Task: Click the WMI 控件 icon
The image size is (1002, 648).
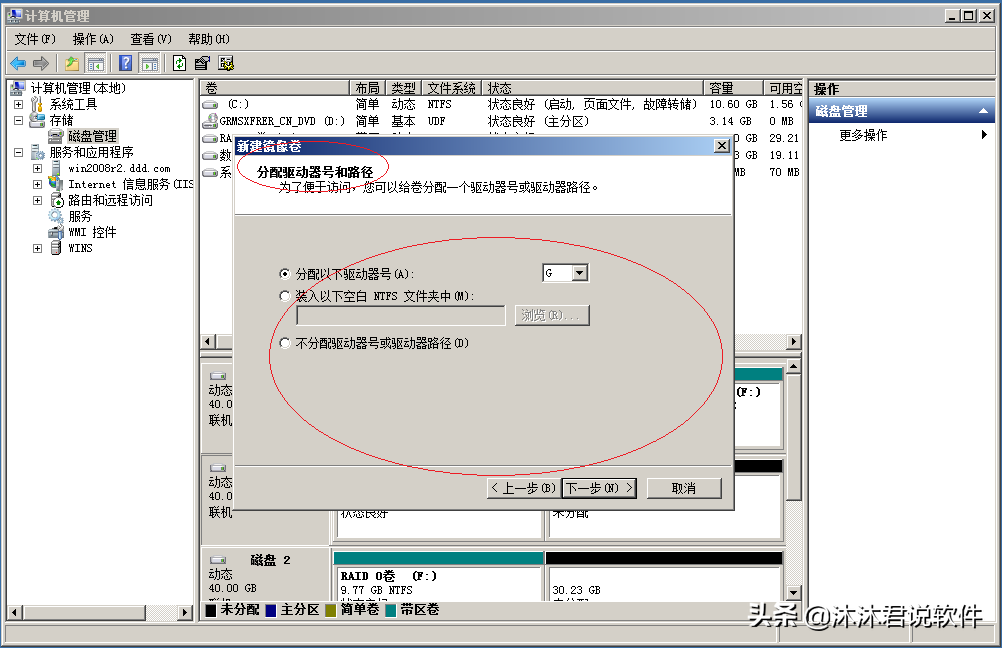Action: pos(56,232)
